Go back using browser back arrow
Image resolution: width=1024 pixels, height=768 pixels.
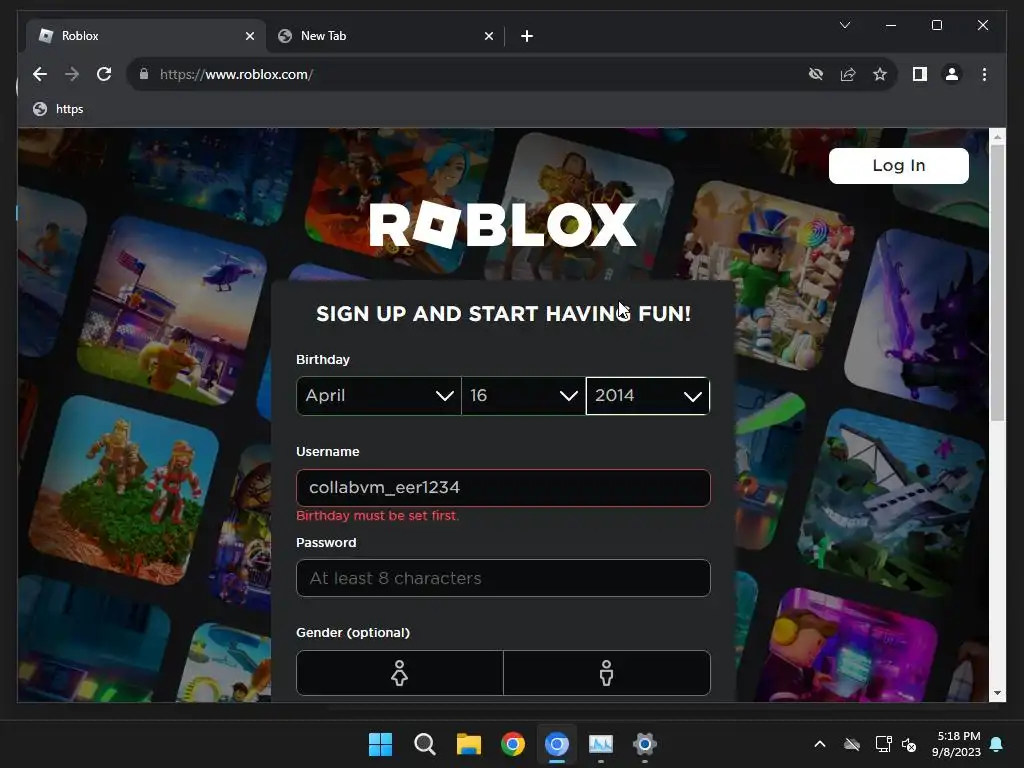pos(40,74)
